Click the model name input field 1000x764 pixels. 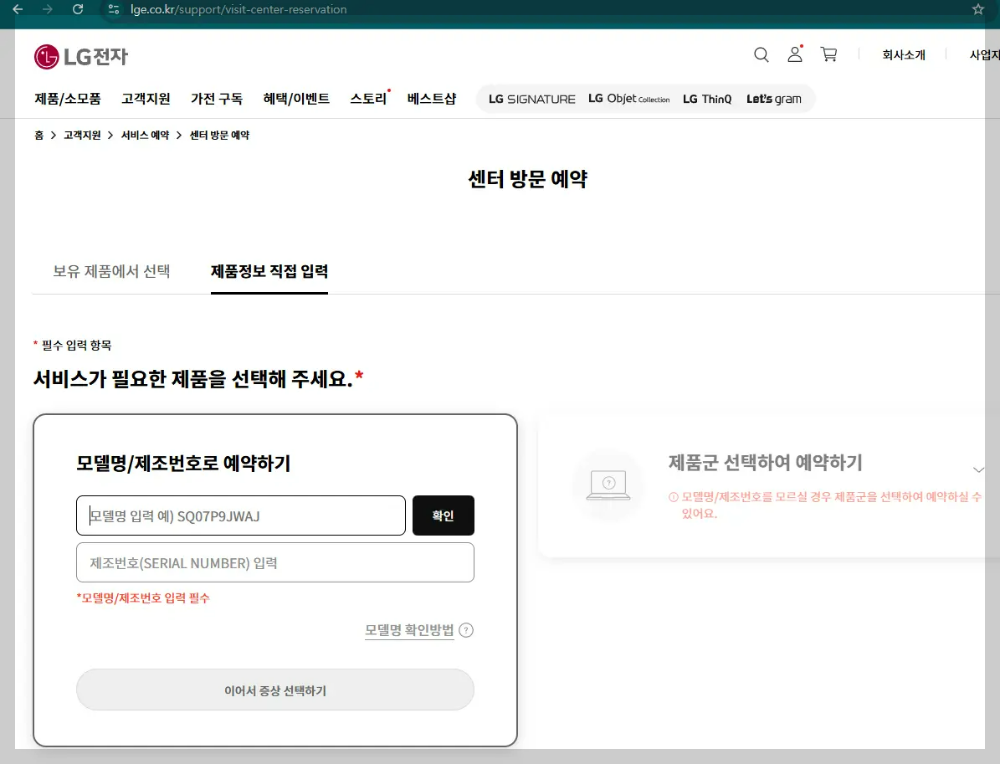[x=240, y=515]
